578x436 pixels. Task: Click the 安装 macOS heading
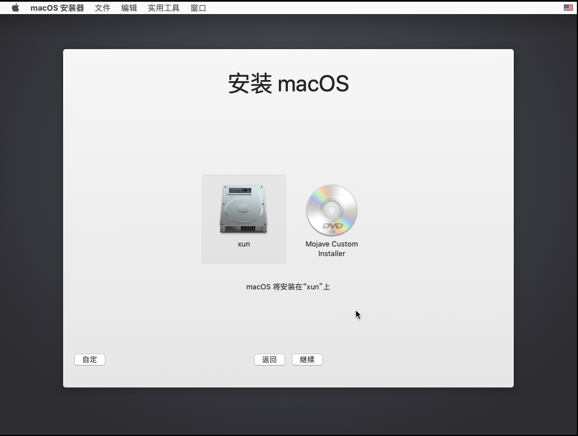click(288, 84)
